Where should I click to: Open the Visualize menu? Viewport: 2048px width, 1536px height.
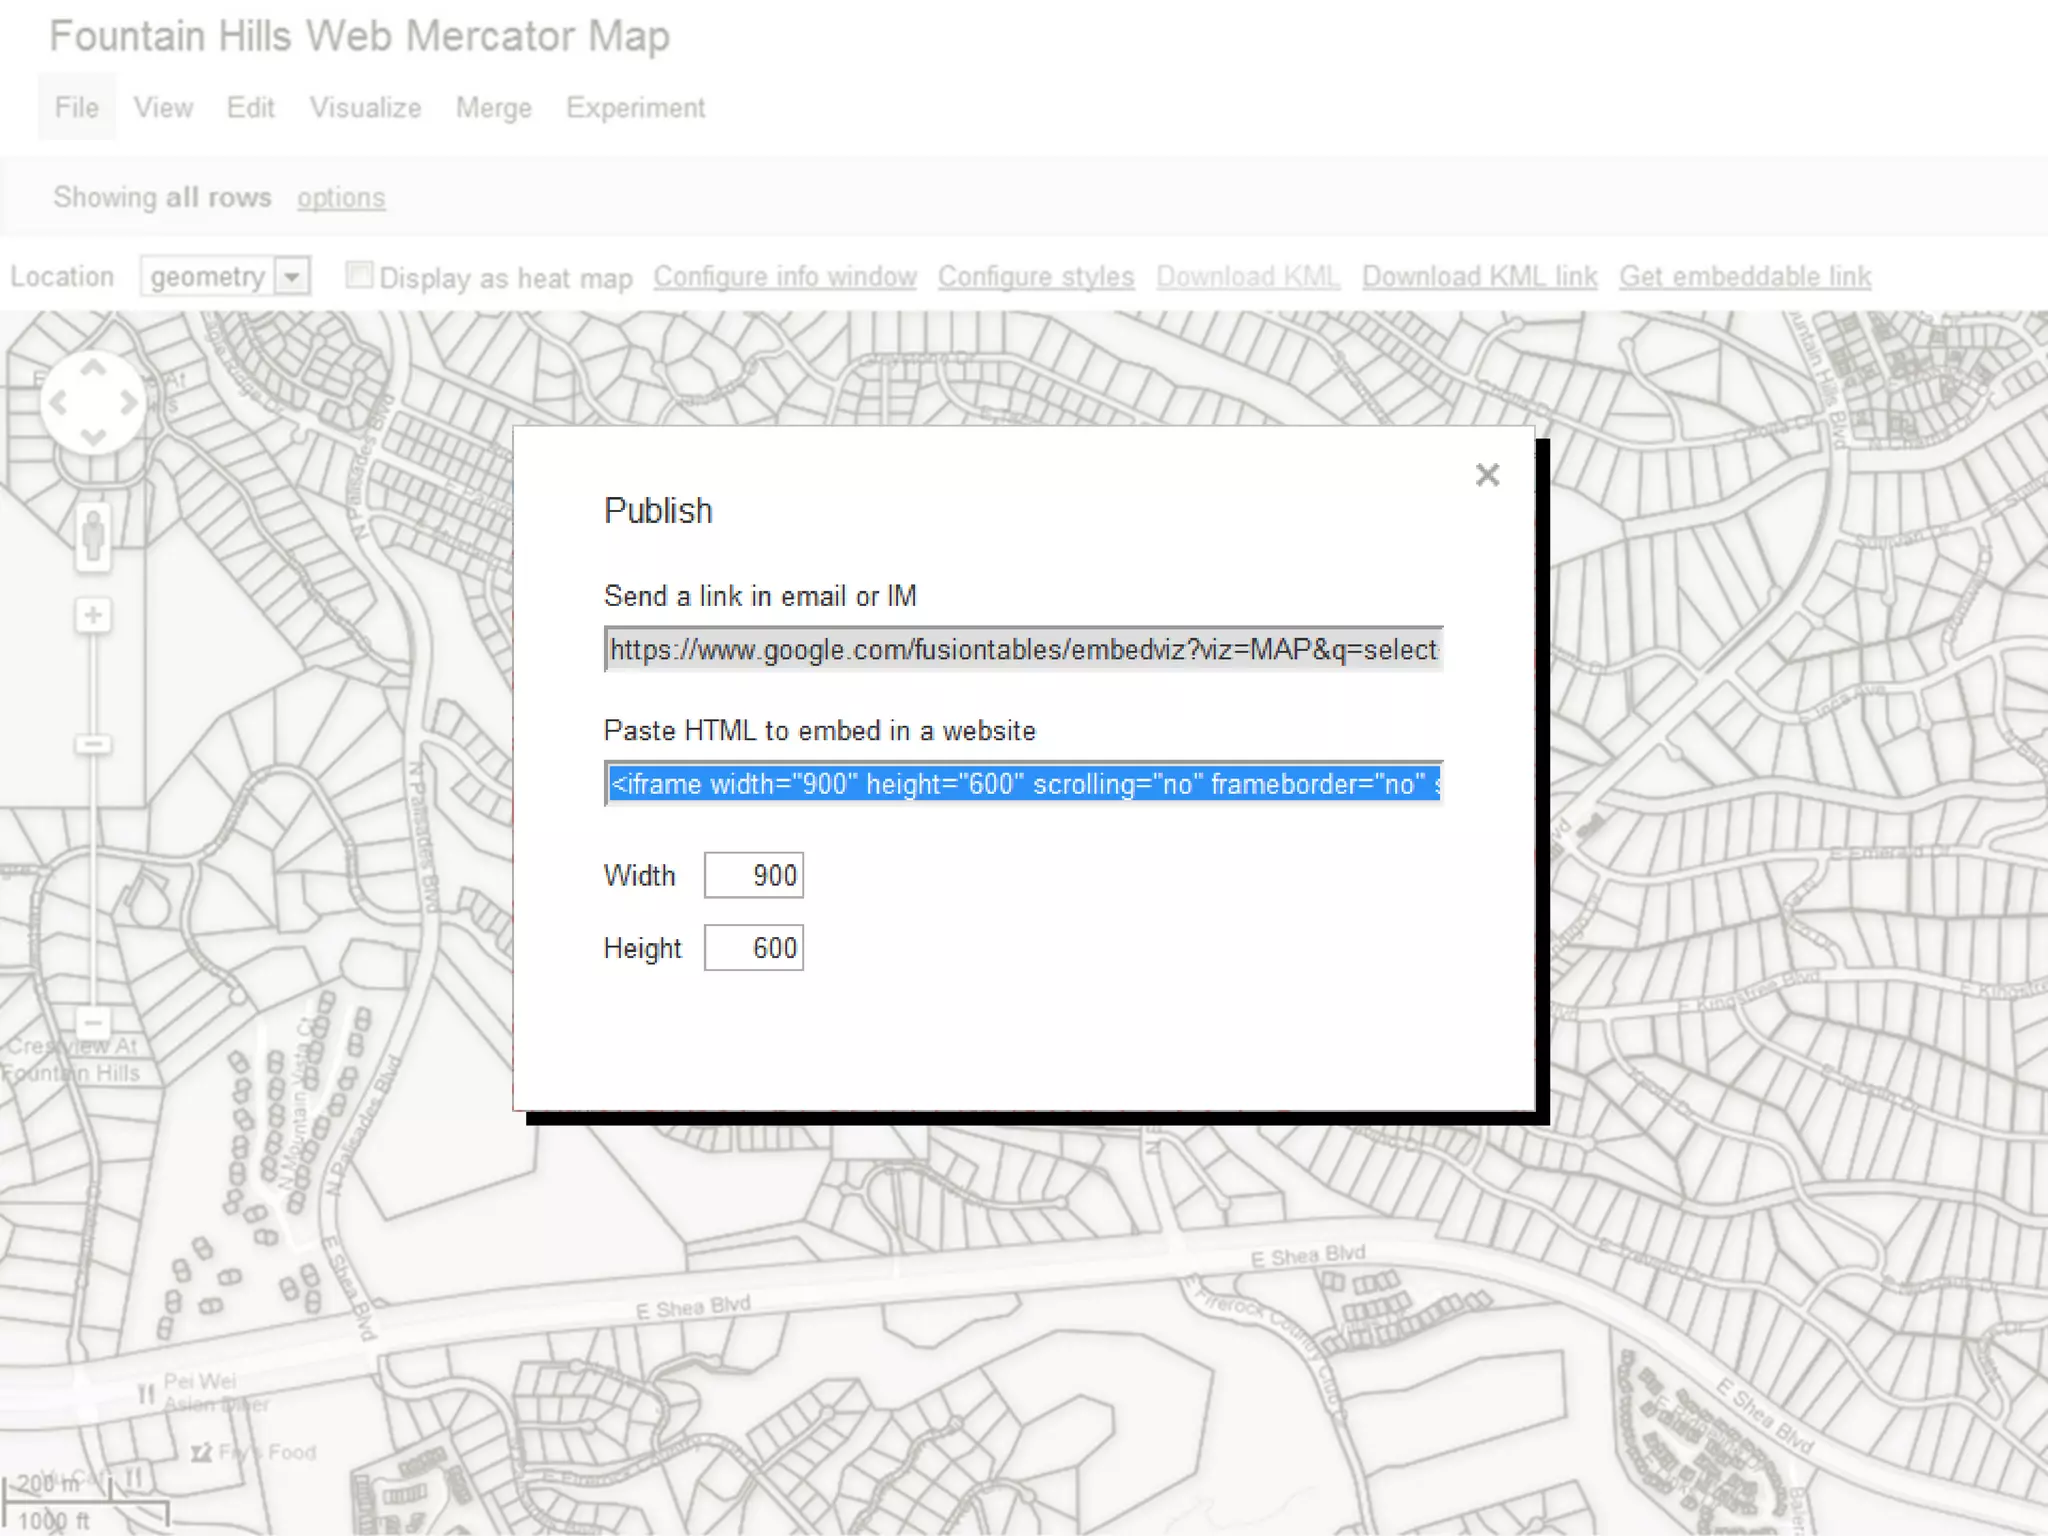[365, 107]
